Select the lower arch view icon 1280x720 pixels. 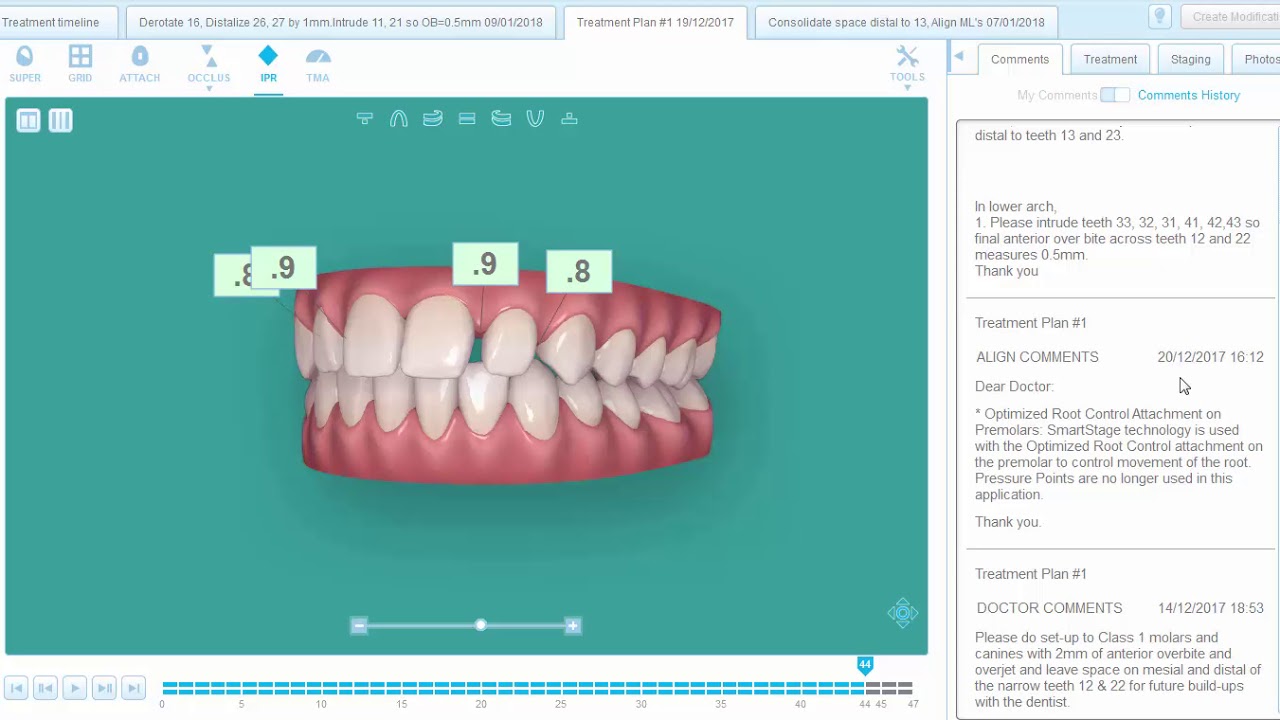[535, 119]
